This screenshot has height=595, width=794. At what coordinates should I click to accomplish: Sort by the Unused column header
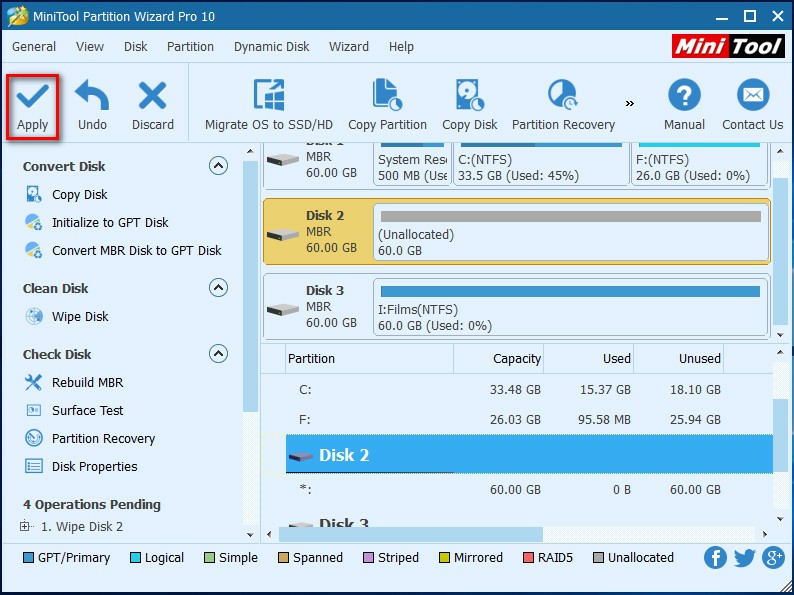tap(679, 359)
